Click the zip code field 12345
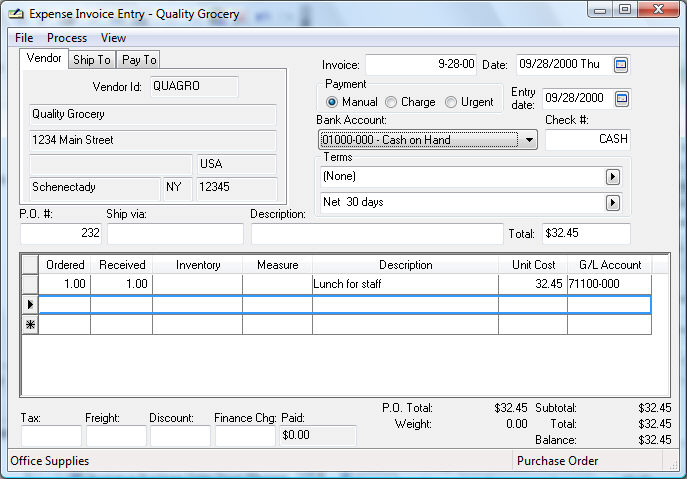687x479 pixels. [x=237, y=188]
